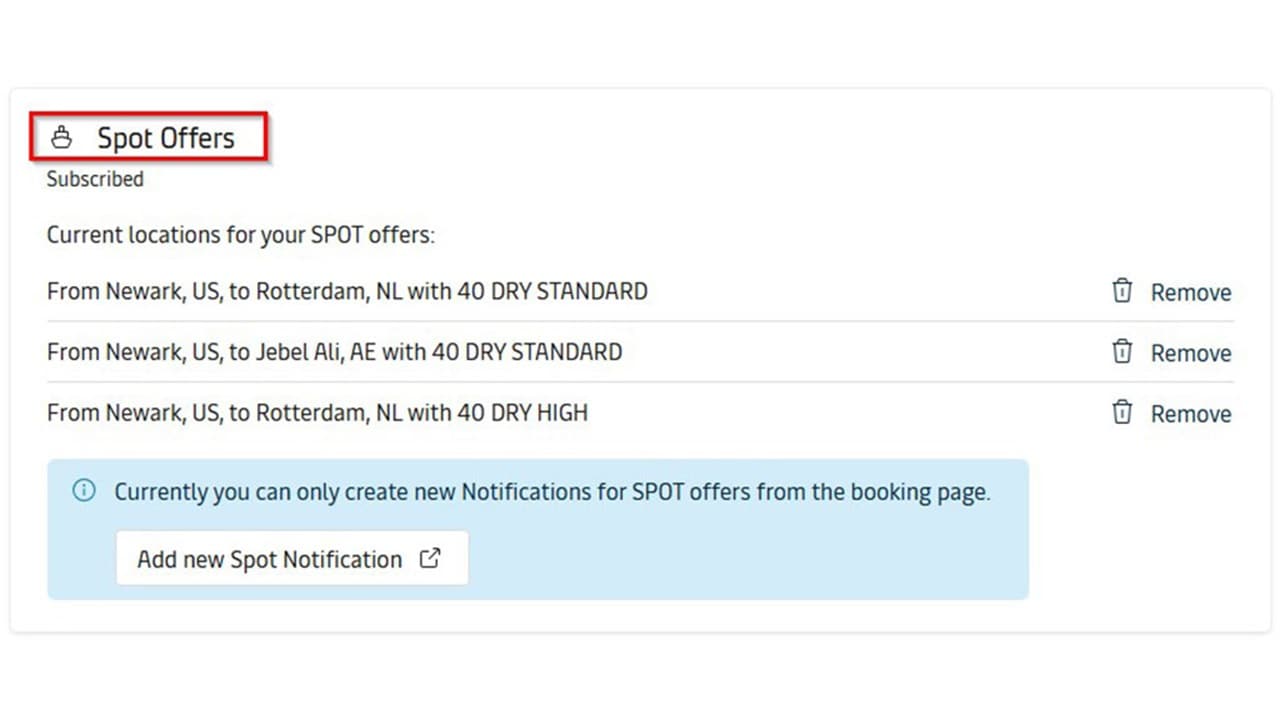Screen dimensions: 1280x720
Task: Click Remove link for the Jebel Ali offer
Action: coord(1190,354)
